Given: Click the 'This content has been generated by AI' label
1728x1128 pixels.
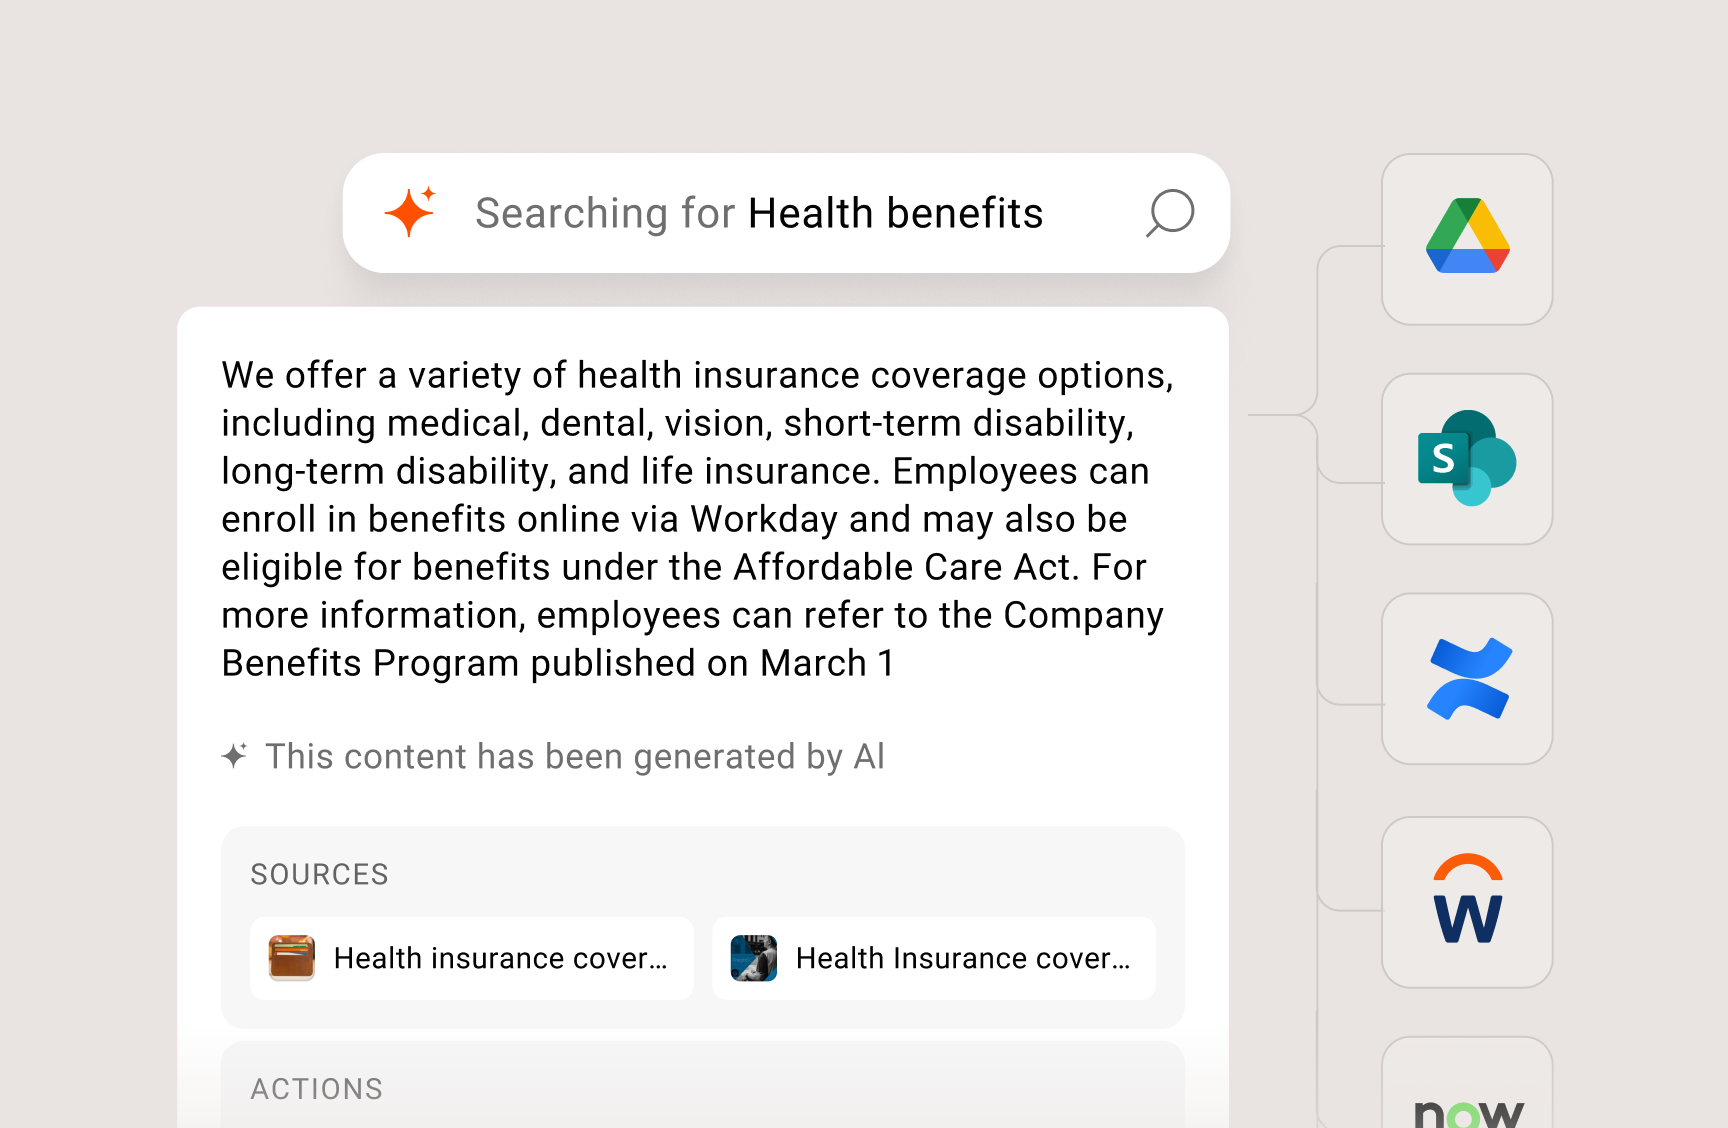Looking at the screenshot, I should coord(574,756).
